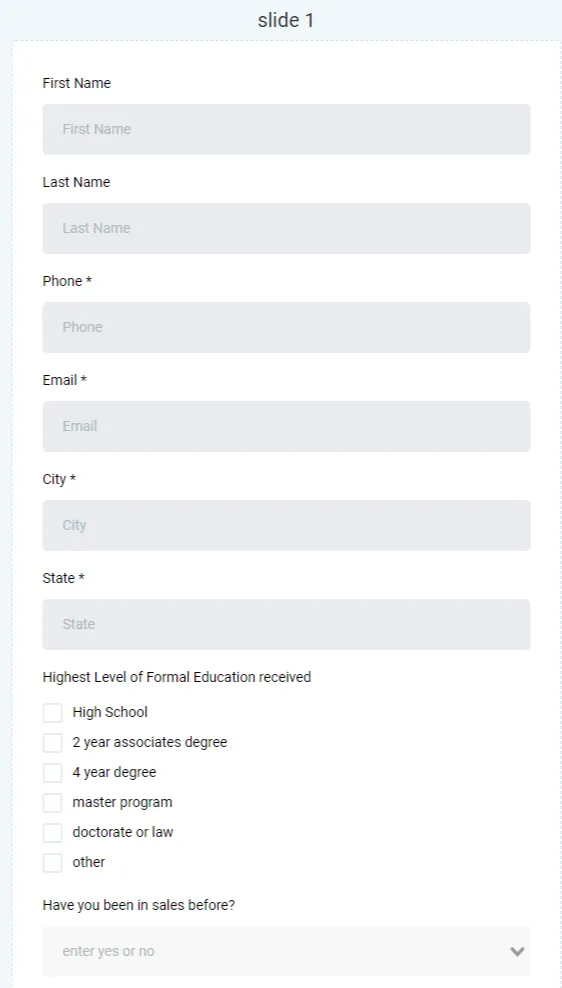The image size is (562, 988).
Task: Check the master program option
Action: [52, 802]
